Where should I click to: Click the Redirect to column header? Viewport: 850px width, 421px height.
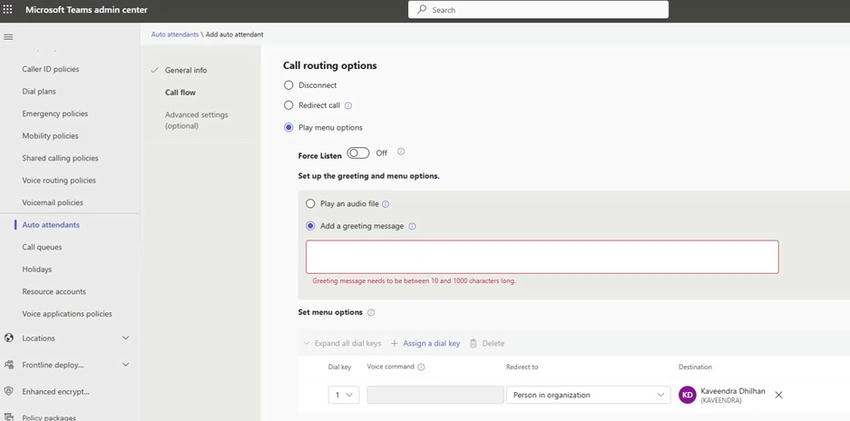coord(522,367)
